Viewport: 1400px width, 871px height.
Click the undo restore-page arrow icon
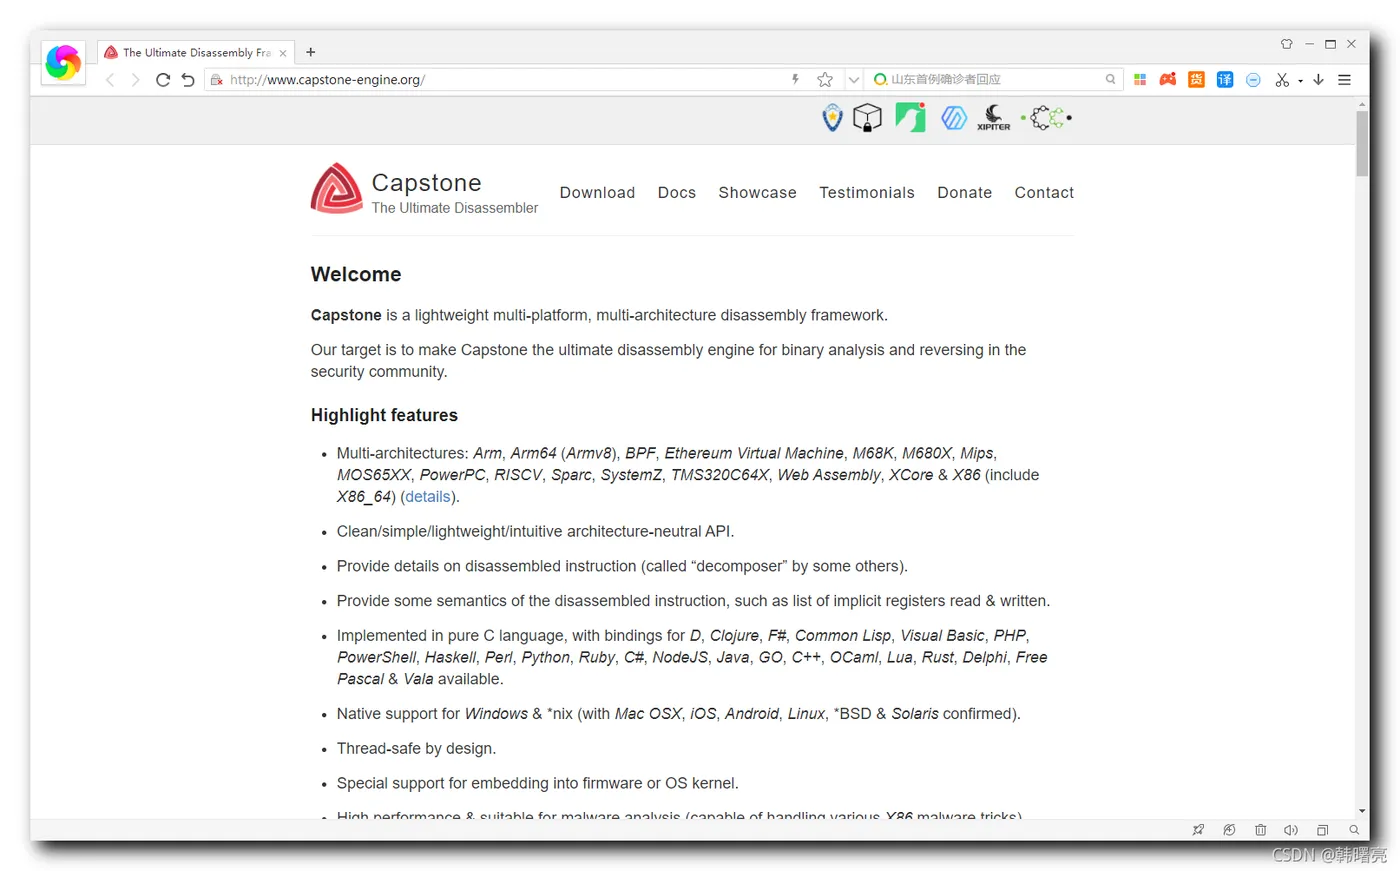pos(188,80)
